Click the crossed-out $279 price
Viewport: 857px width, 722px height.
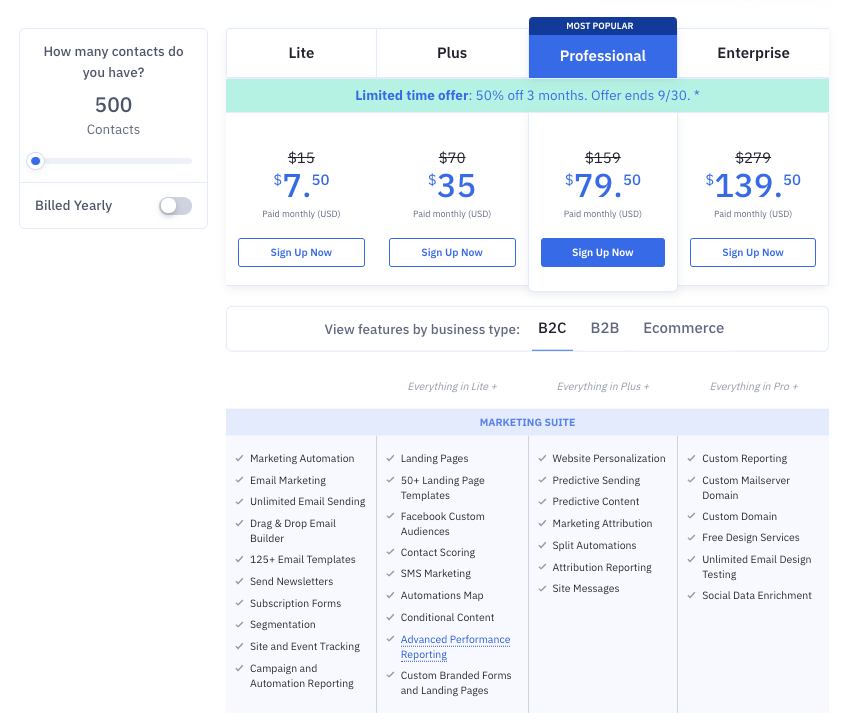pyautogui.click(x=753, y=158)
